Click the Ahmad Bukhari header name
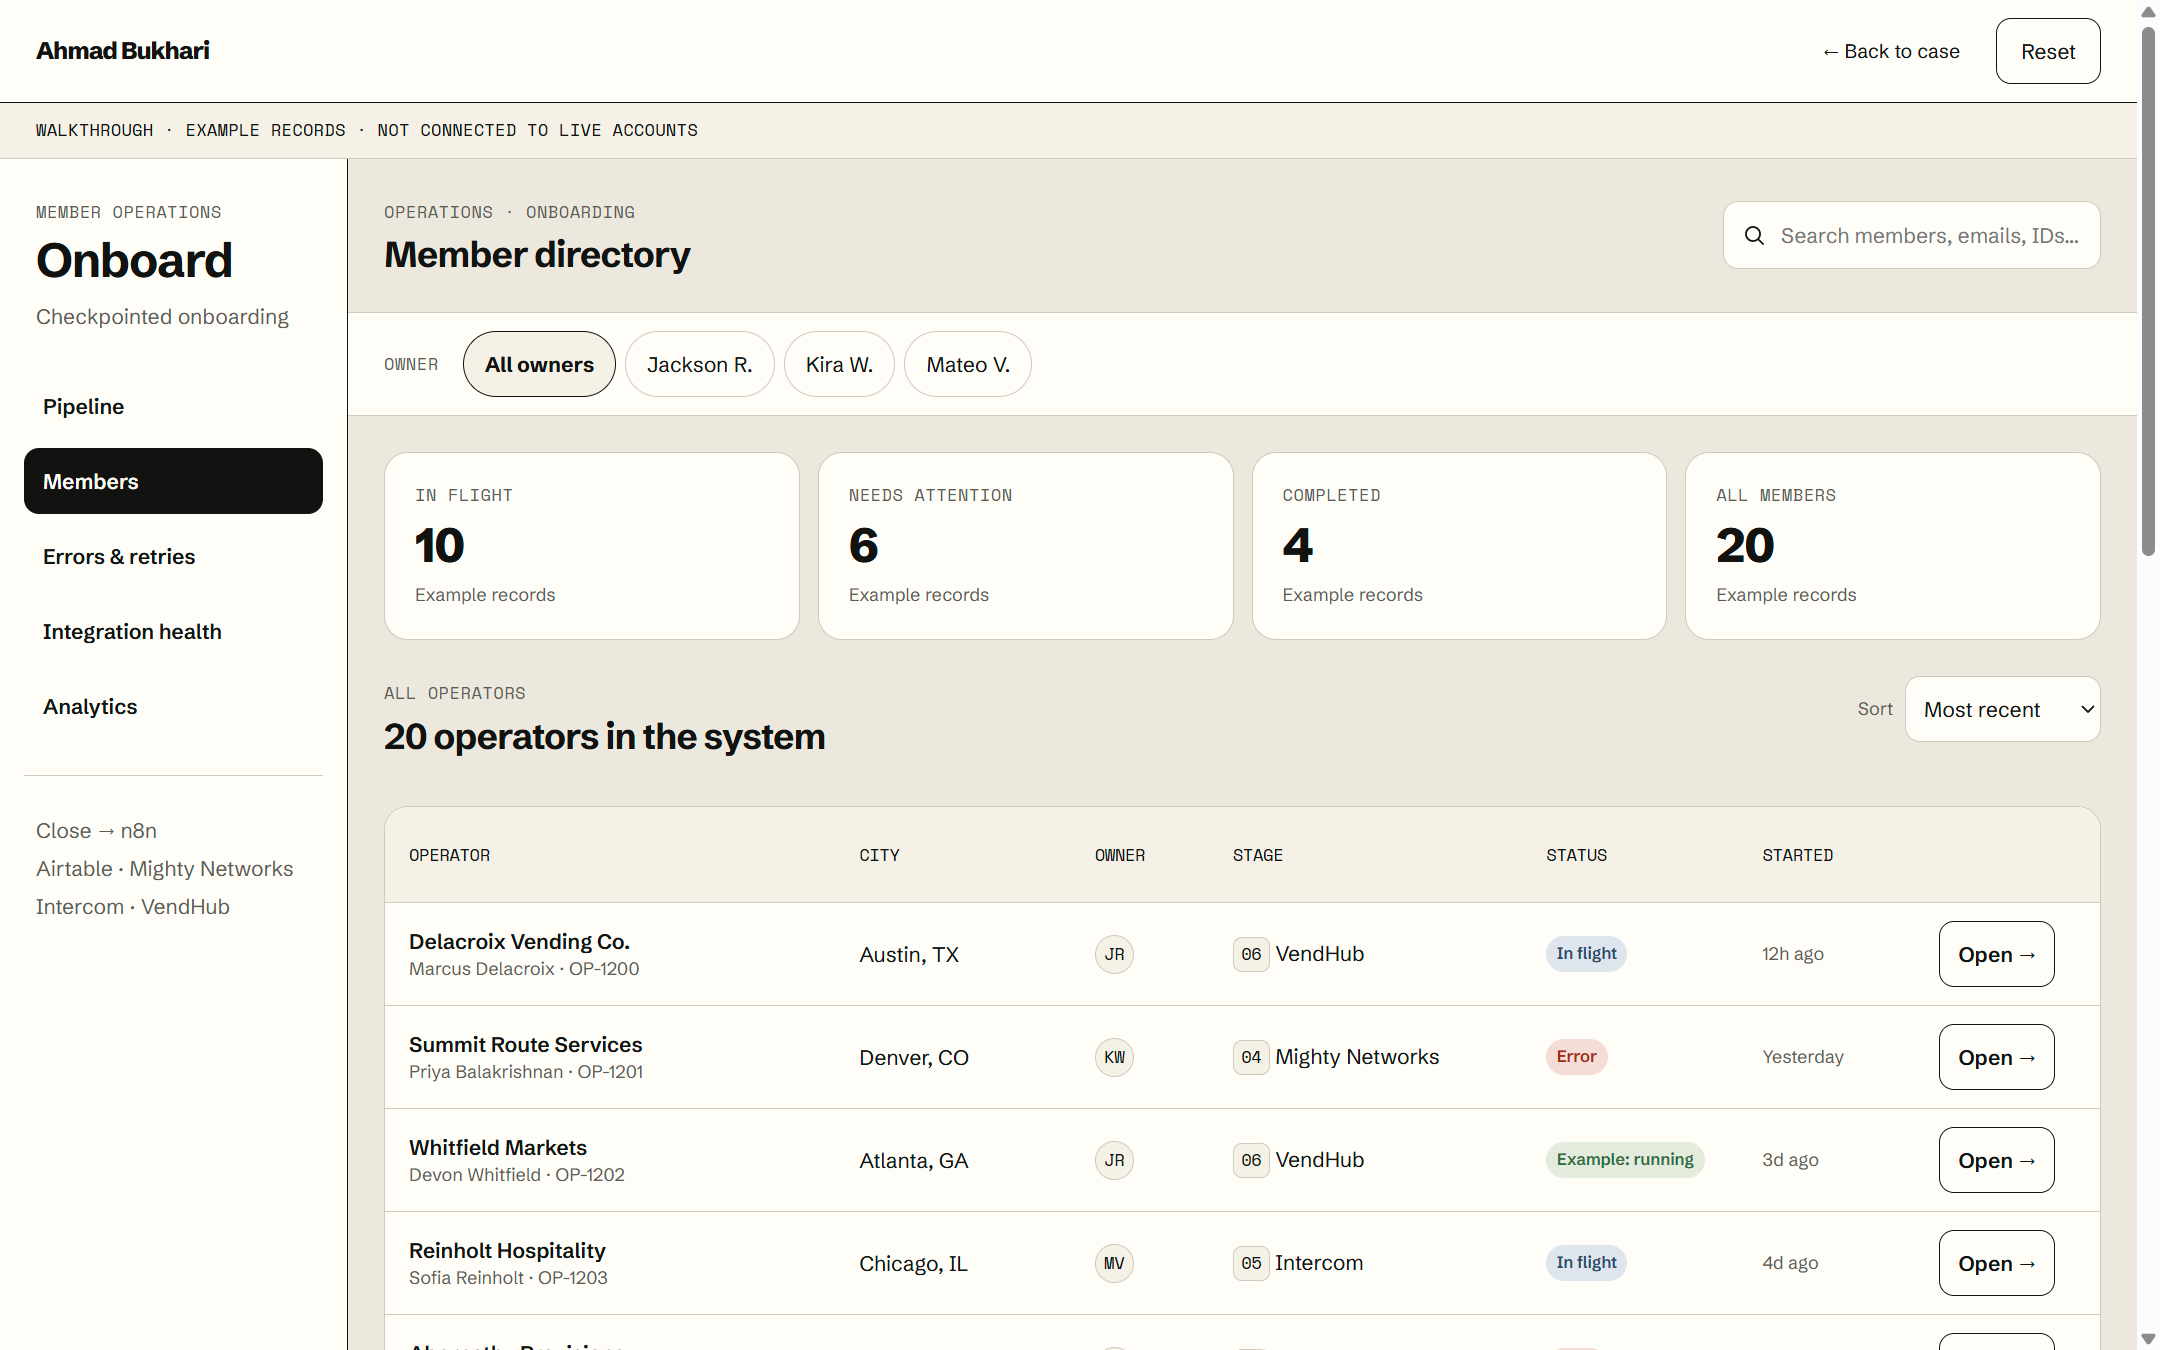This screenshot has width=2160, height=1350. point(123,51)
